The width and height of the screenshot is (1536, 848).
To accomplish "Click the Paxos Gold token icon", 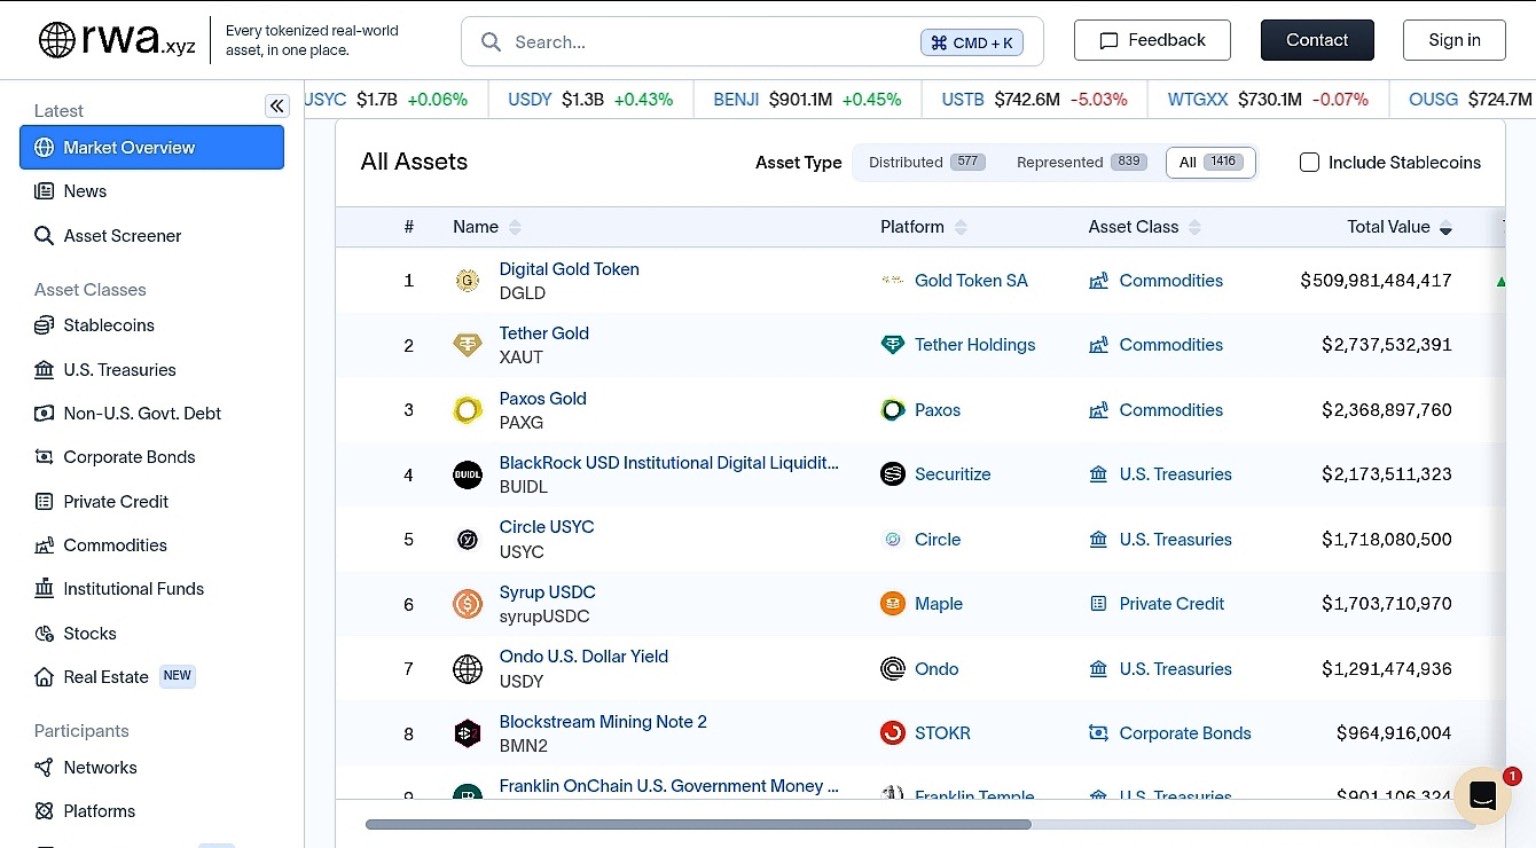I will coord(467,410).
